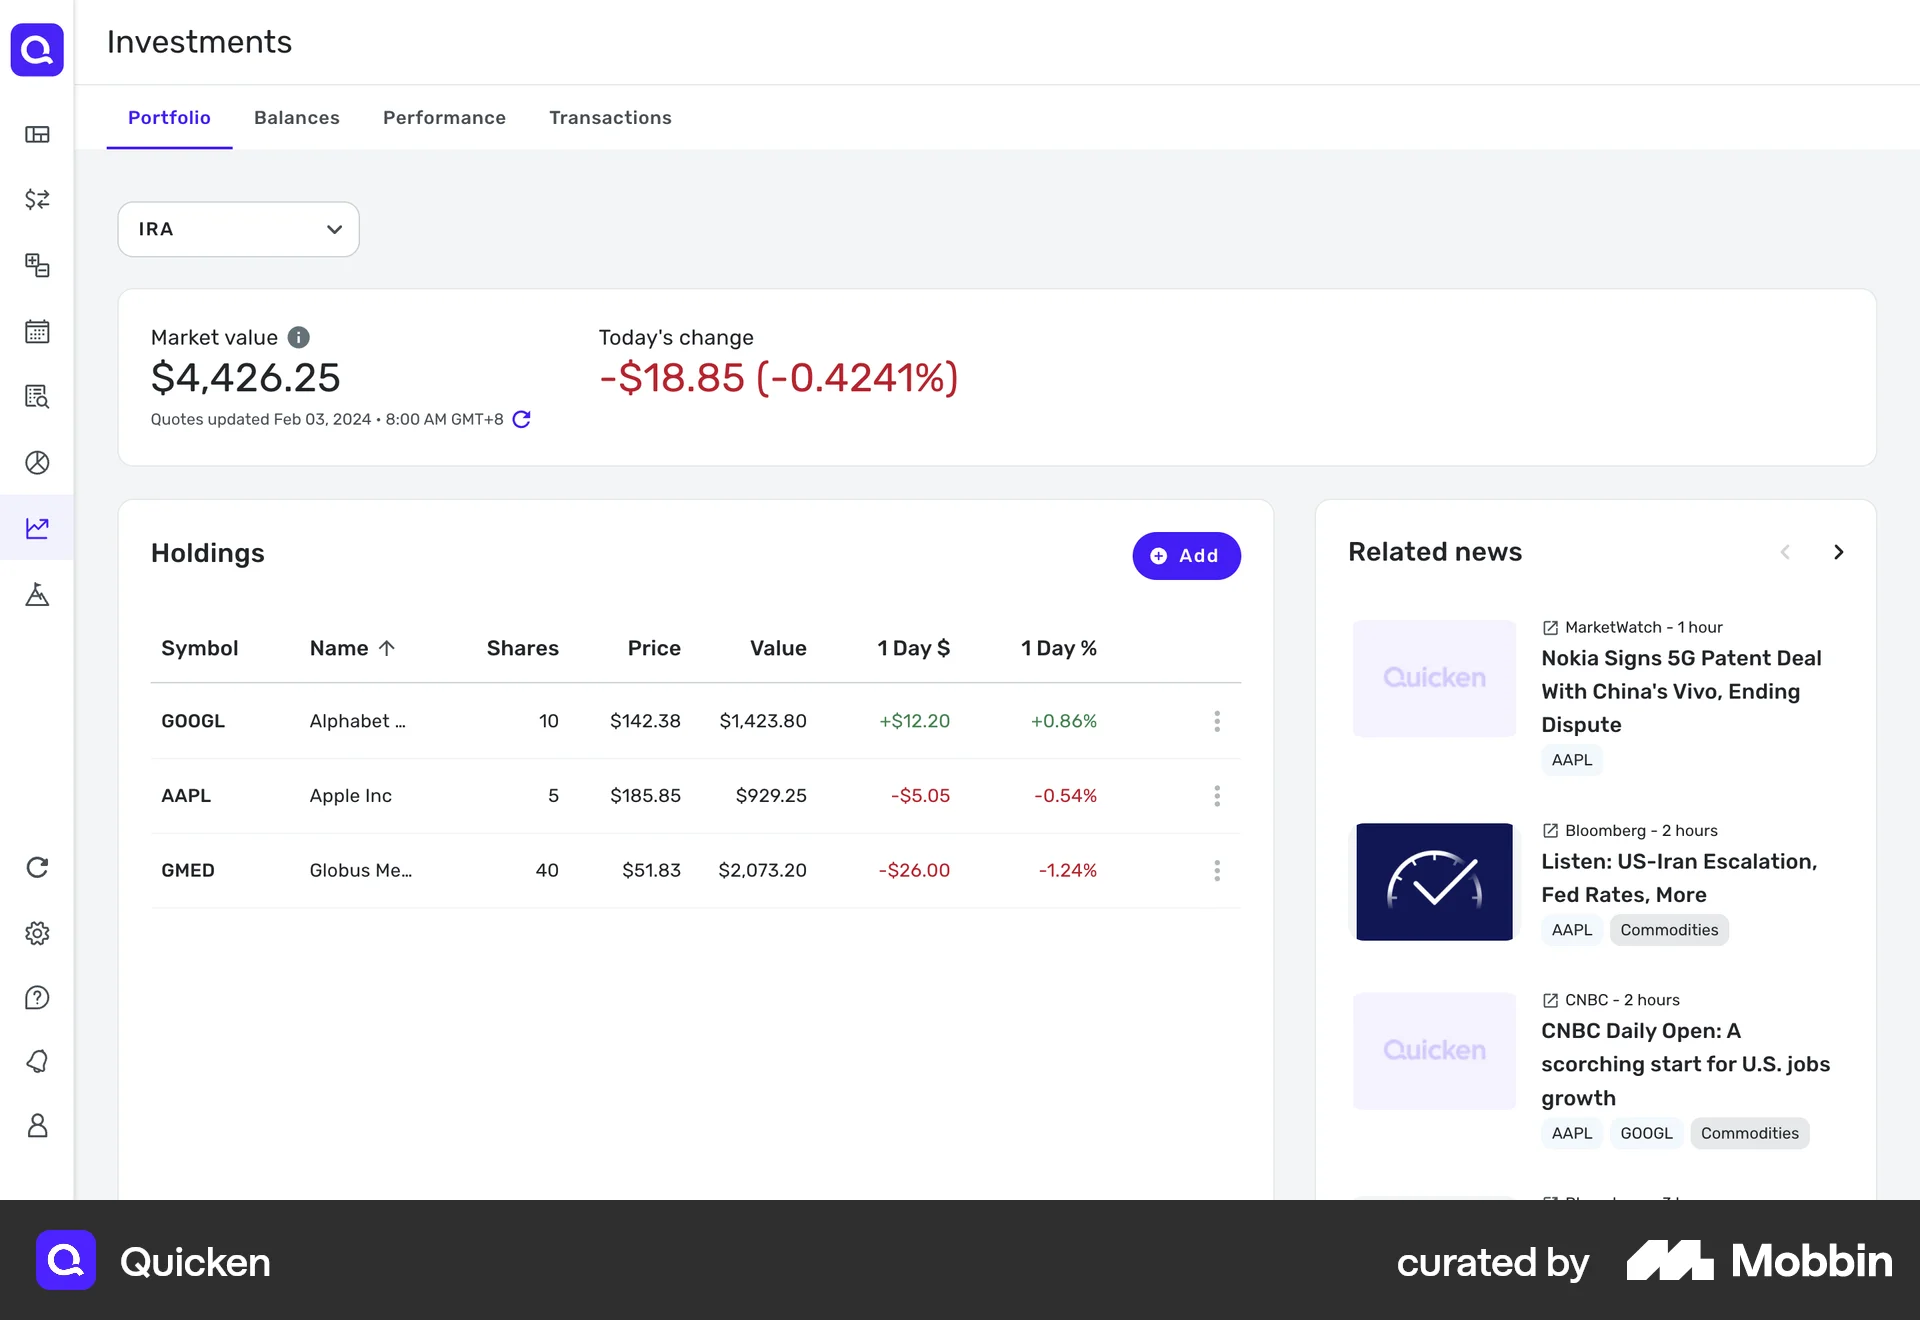The height and width of the screenshot is (1320, 1920).
Task: Open the planning triangle-tools sidebar icon
Action: (37, 594)
